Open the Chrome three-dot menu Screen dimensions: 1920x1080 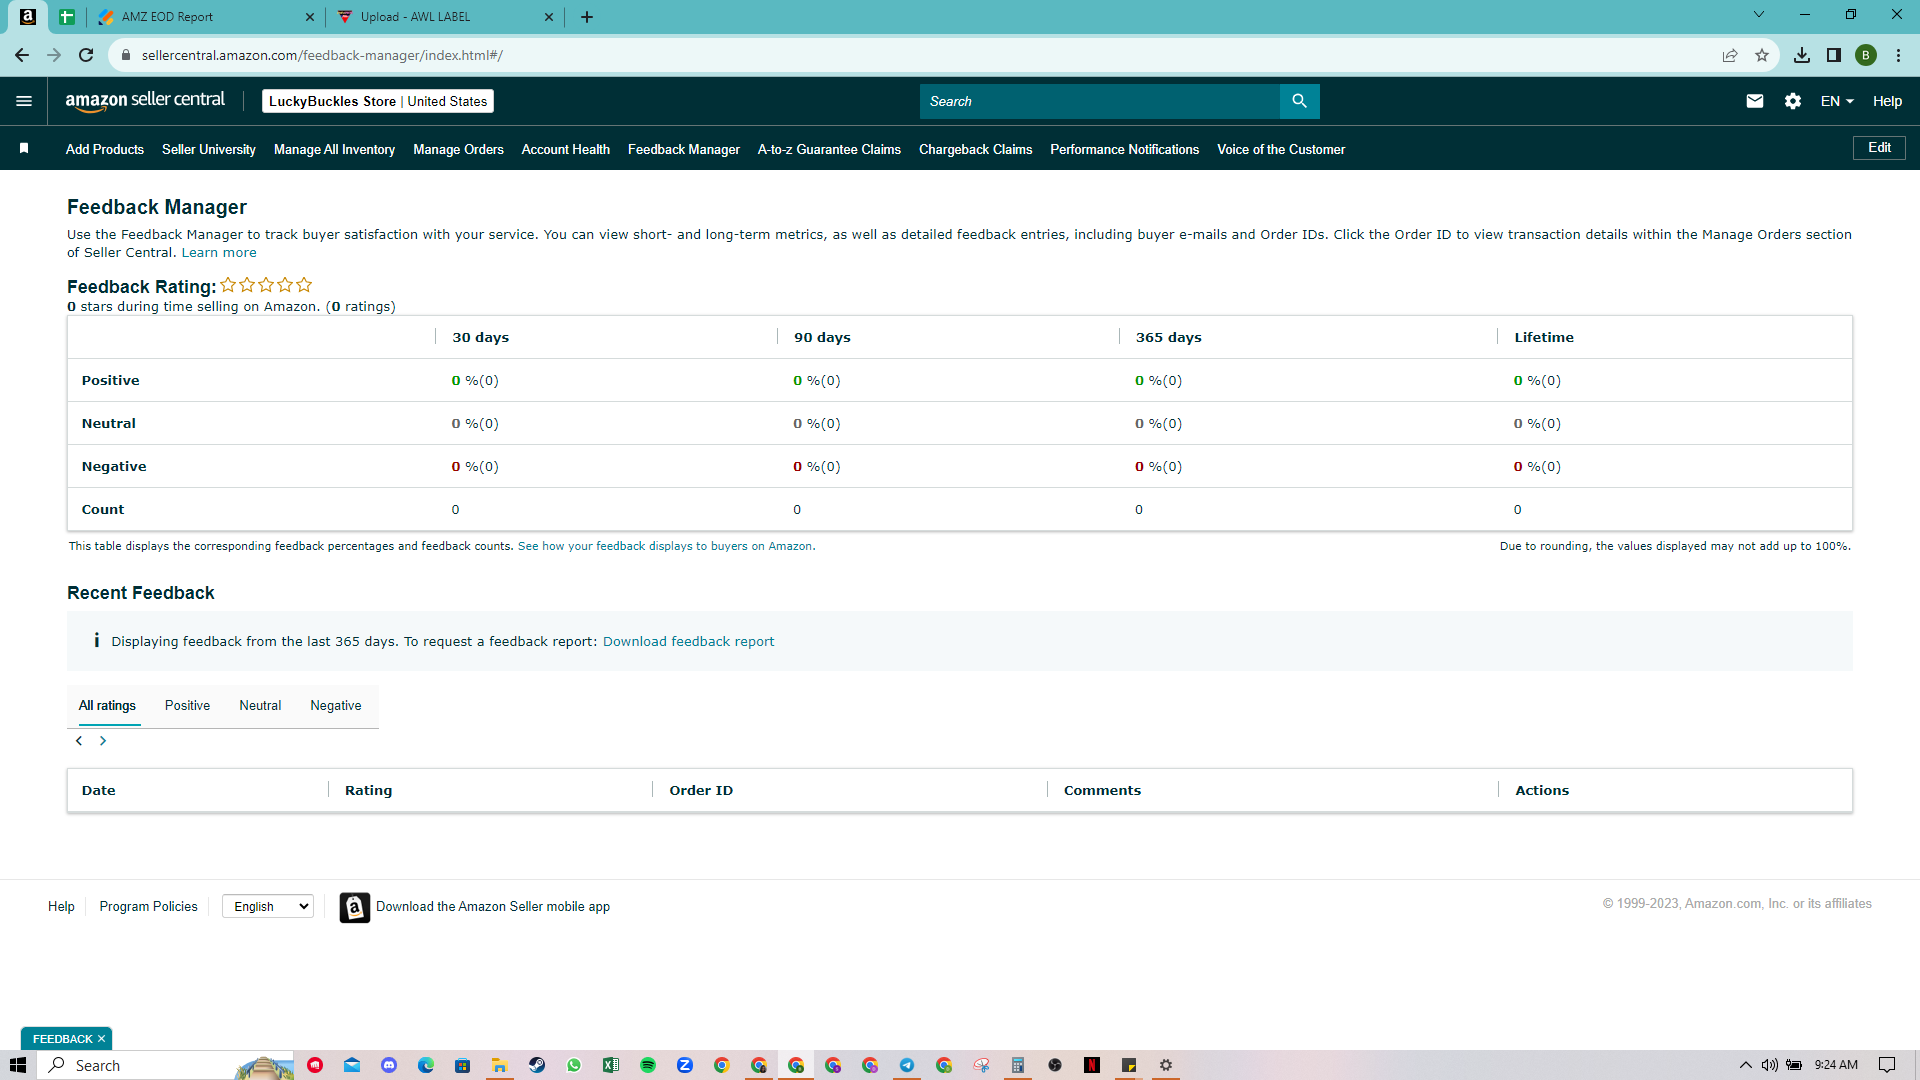pyautogui.click(x=1898, y=55)
